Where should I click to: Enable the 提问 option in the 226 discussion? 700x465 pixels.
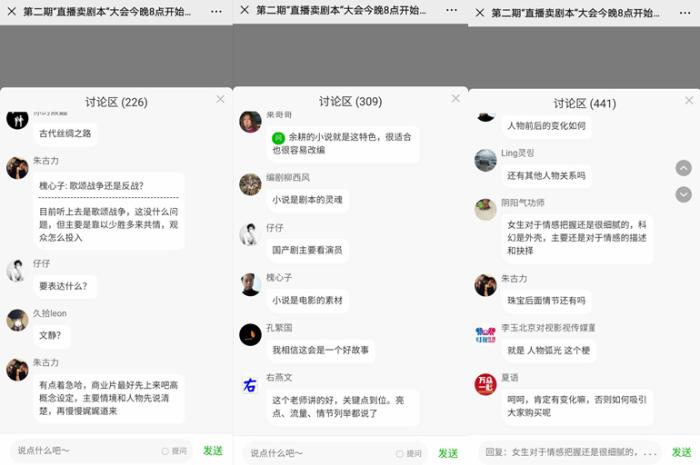166,451
